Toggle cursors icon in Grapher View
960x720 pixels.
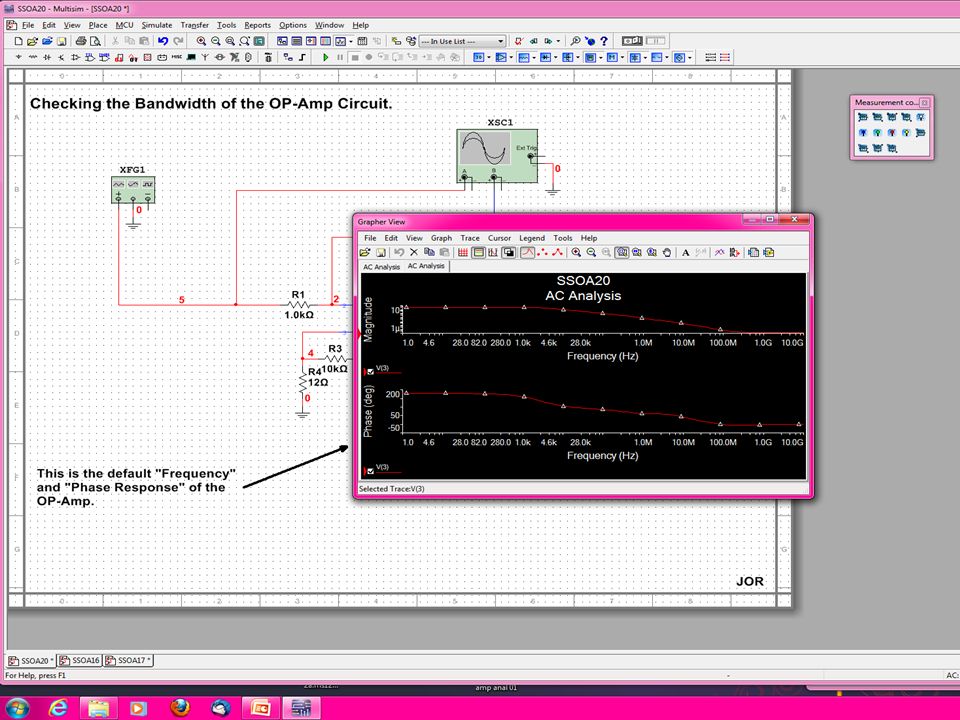pos(493,252)
